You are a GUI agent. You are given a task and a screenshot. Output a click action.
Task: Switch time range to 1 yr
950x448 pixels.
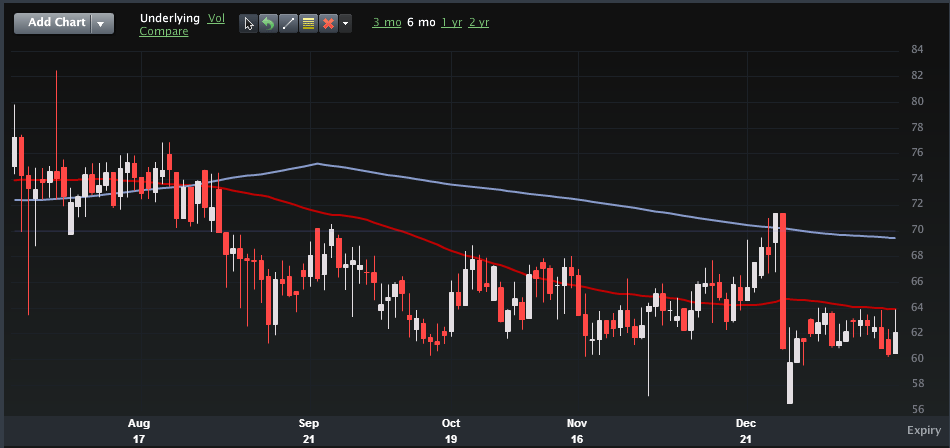[x=452, y=22]
